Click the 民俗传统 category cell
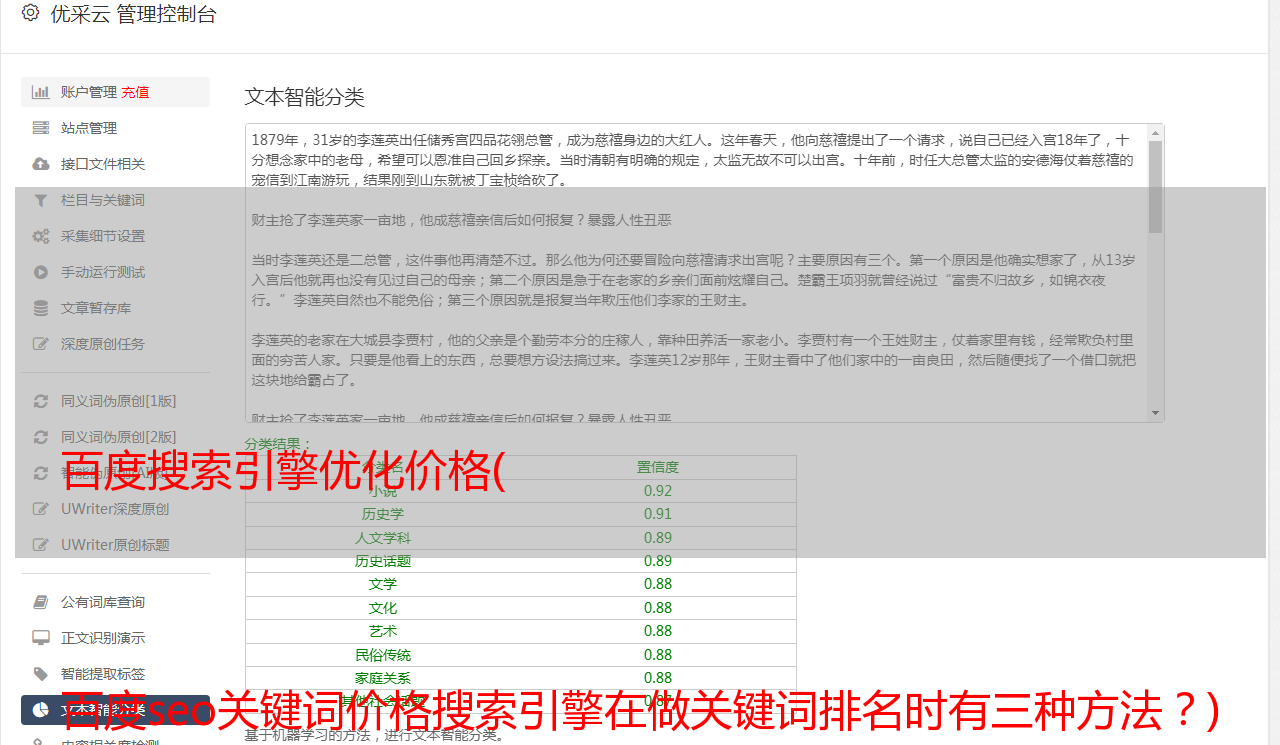Viewport: 1280px width, 745px height. 383,655
